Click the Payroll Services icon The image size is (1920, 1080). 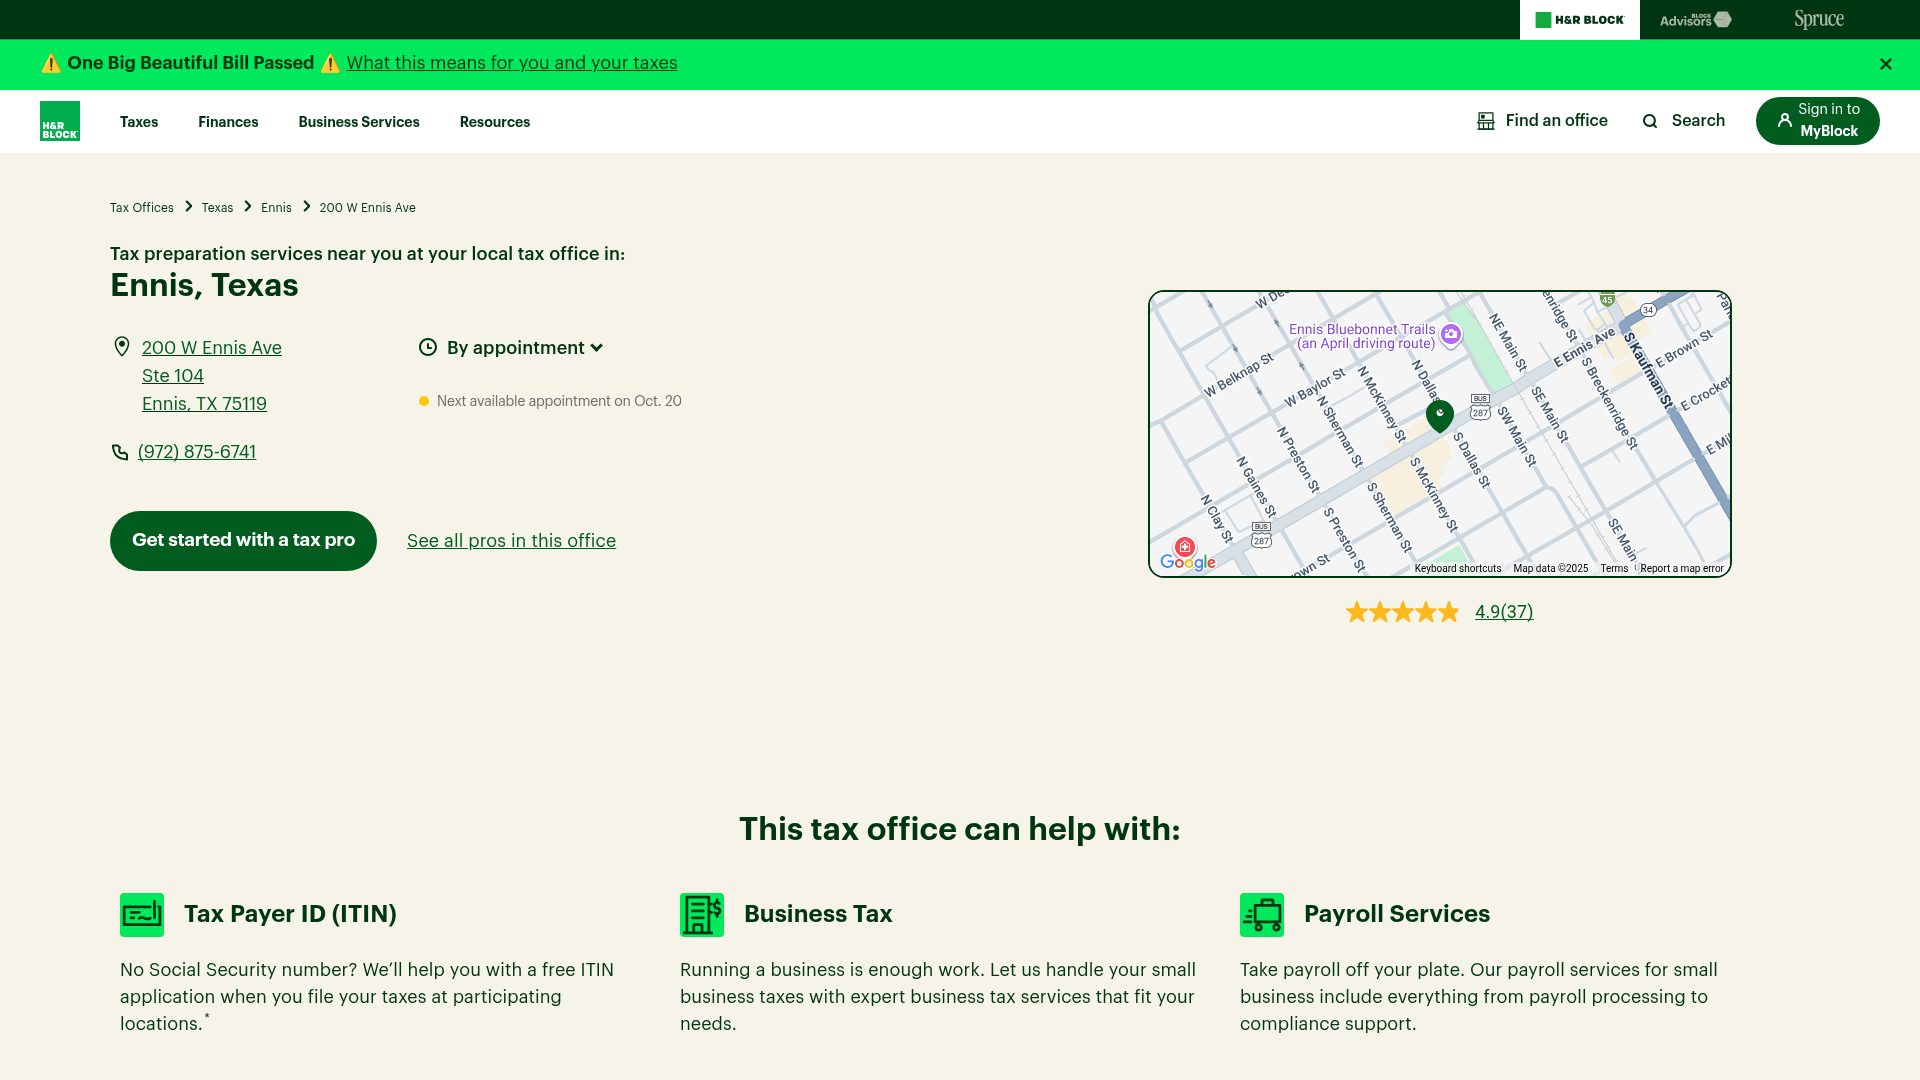[x=1262, y=915]
